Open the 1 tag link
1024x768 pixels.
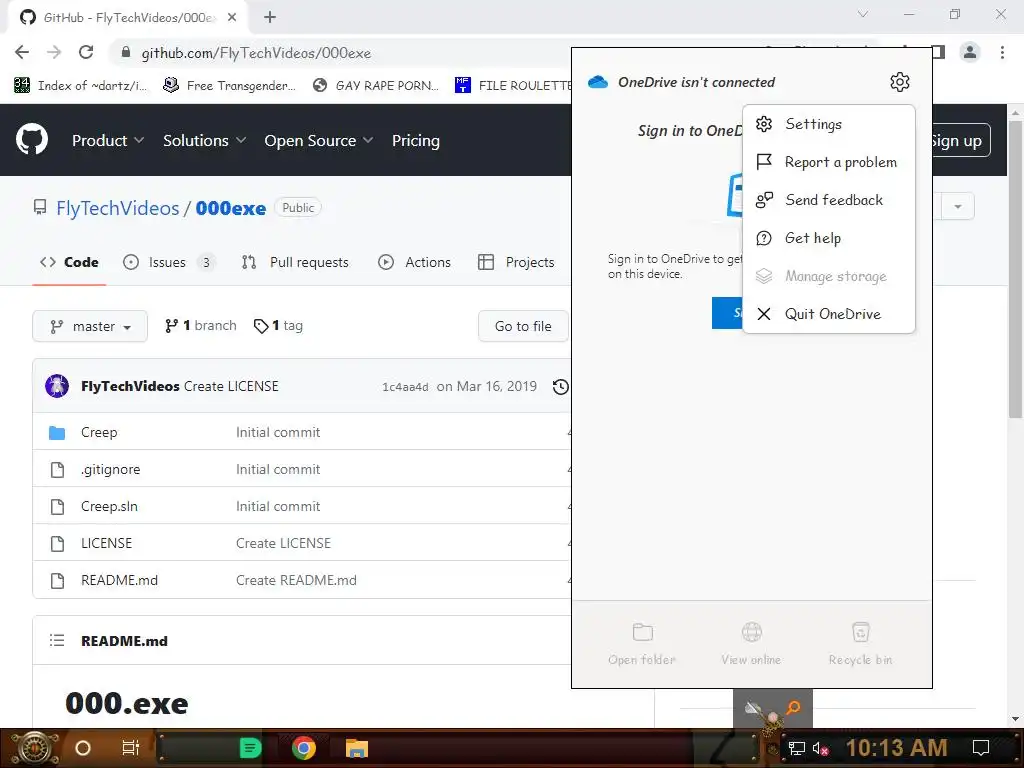[278, 325]
